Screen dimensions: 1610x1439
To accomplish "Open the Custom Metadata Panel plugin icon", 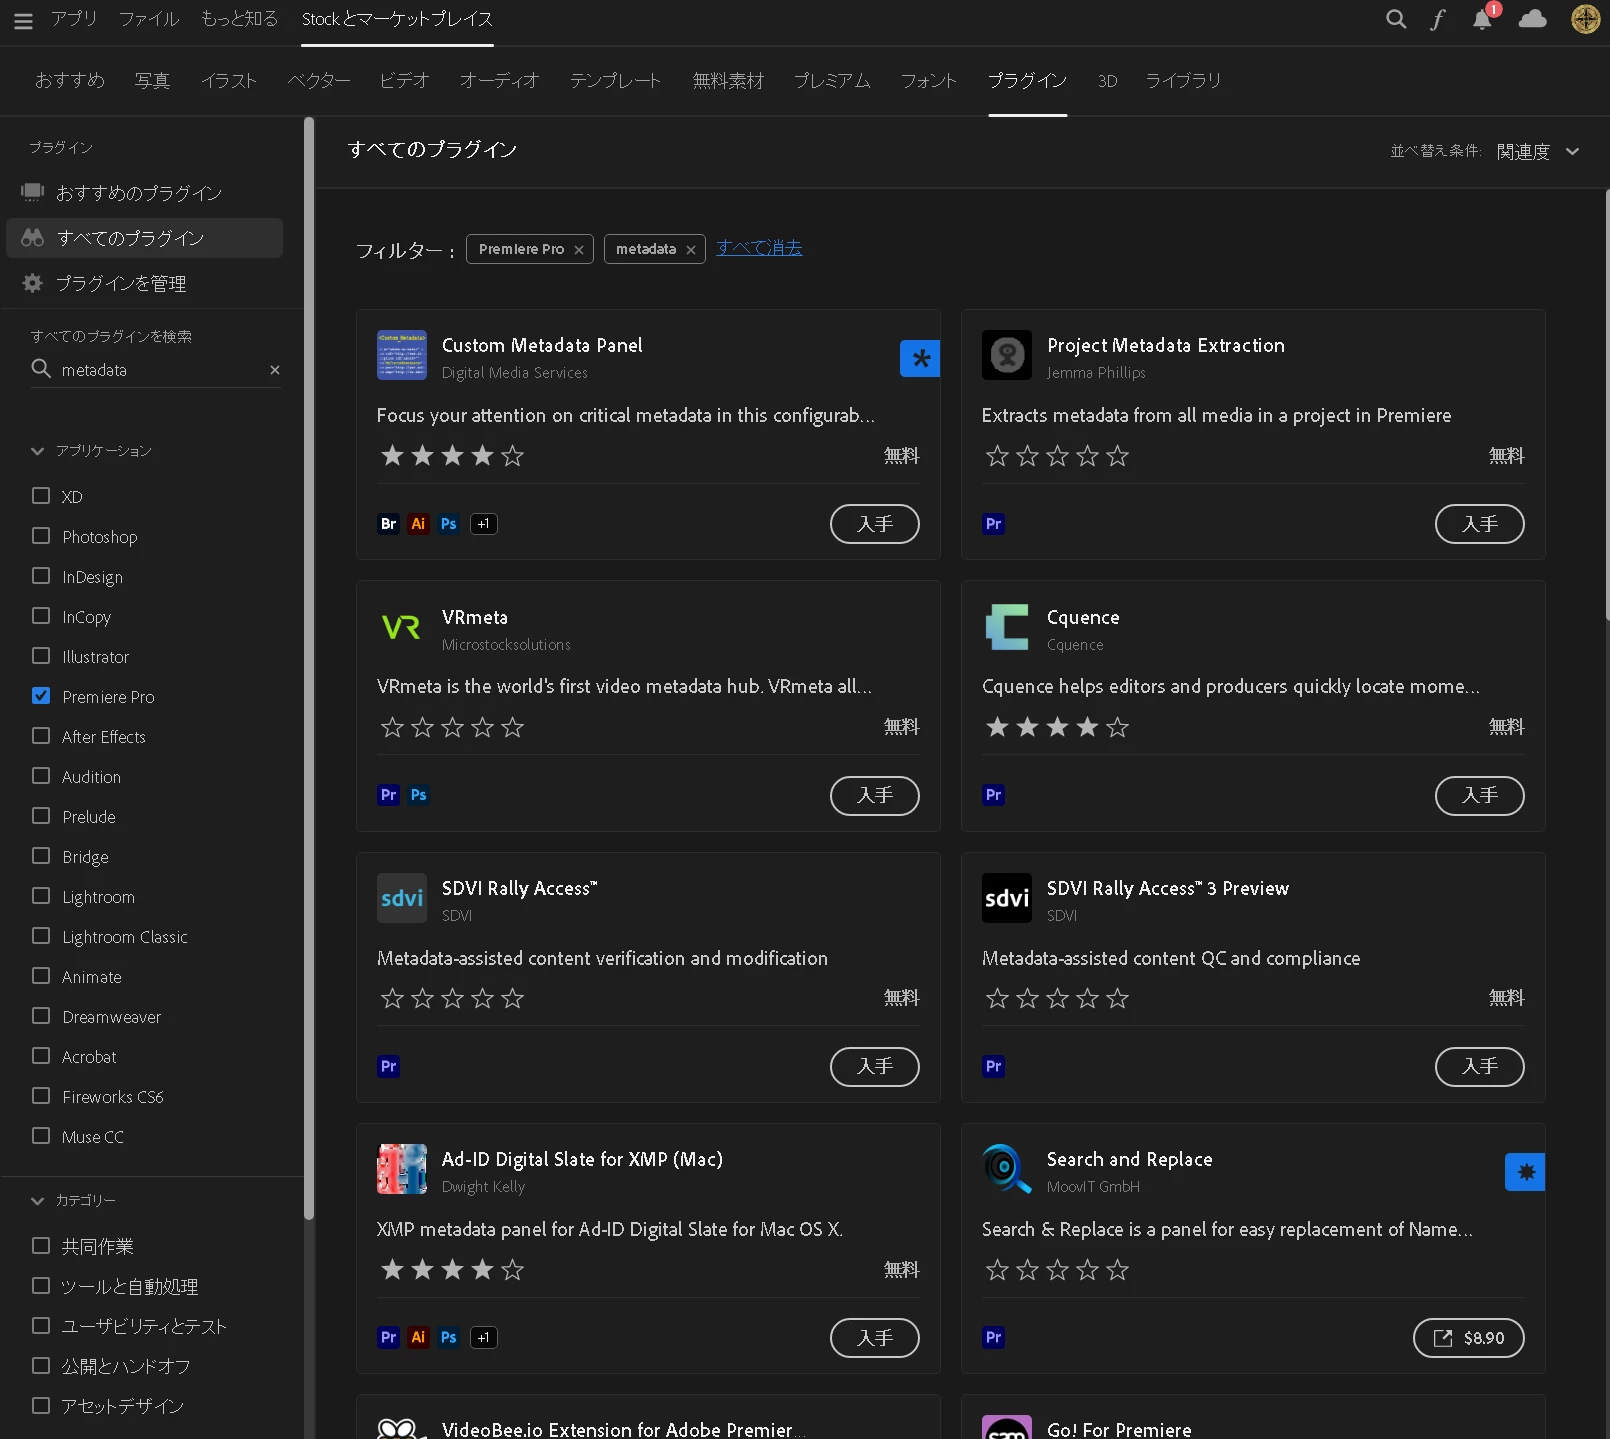I will (x=402, y=355).
